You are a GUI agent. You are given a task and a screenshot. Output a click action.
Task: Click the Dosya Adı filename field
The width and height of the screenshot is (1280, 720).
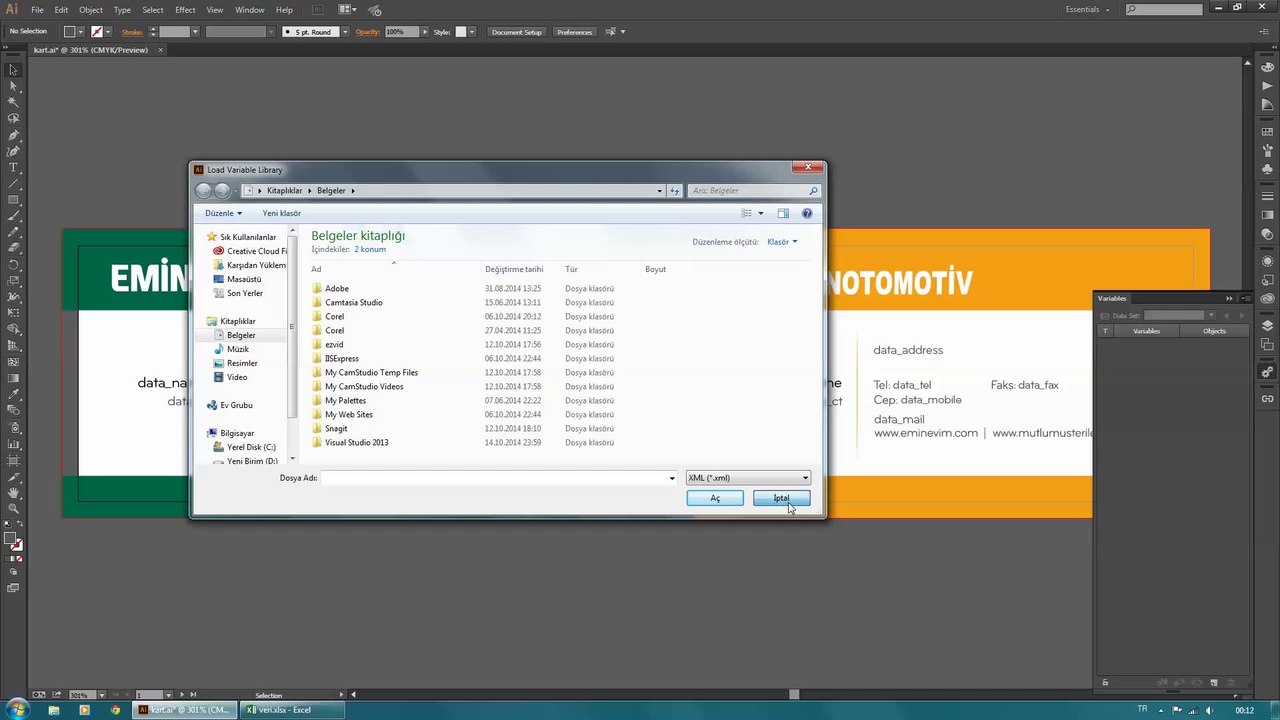click(x=499, y=478)
